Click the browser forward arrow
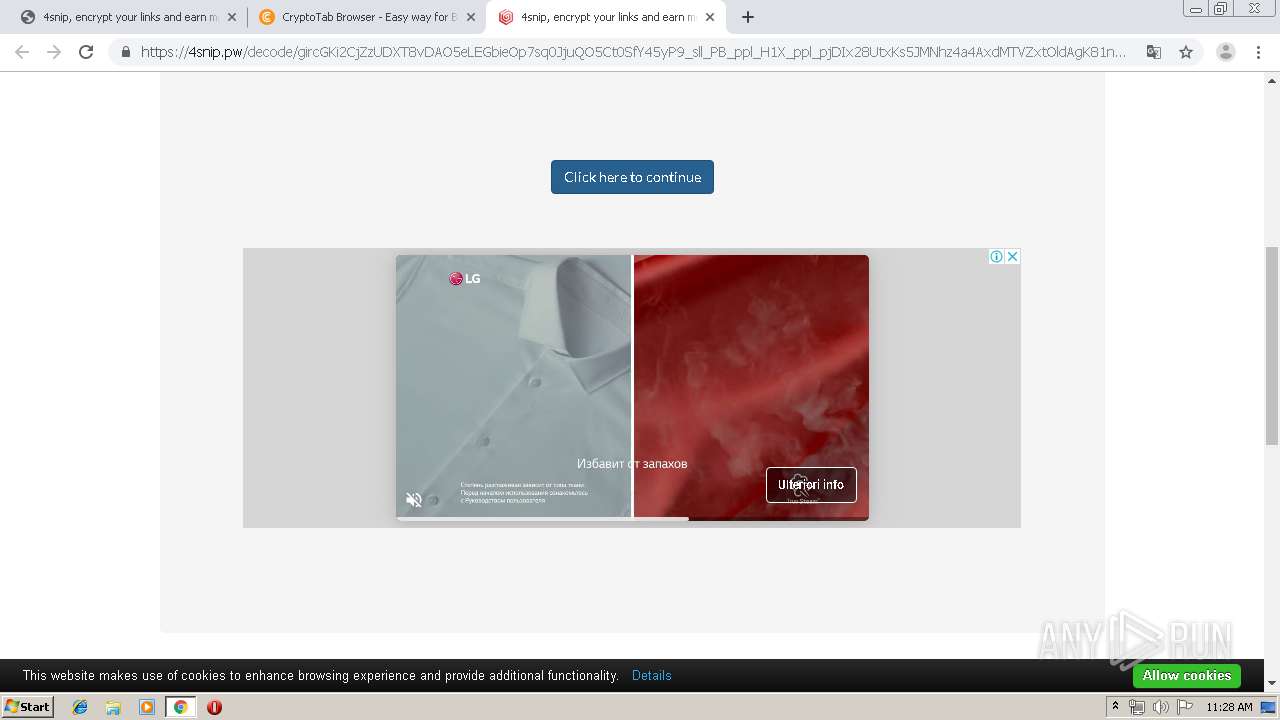 tap(54, 52)
